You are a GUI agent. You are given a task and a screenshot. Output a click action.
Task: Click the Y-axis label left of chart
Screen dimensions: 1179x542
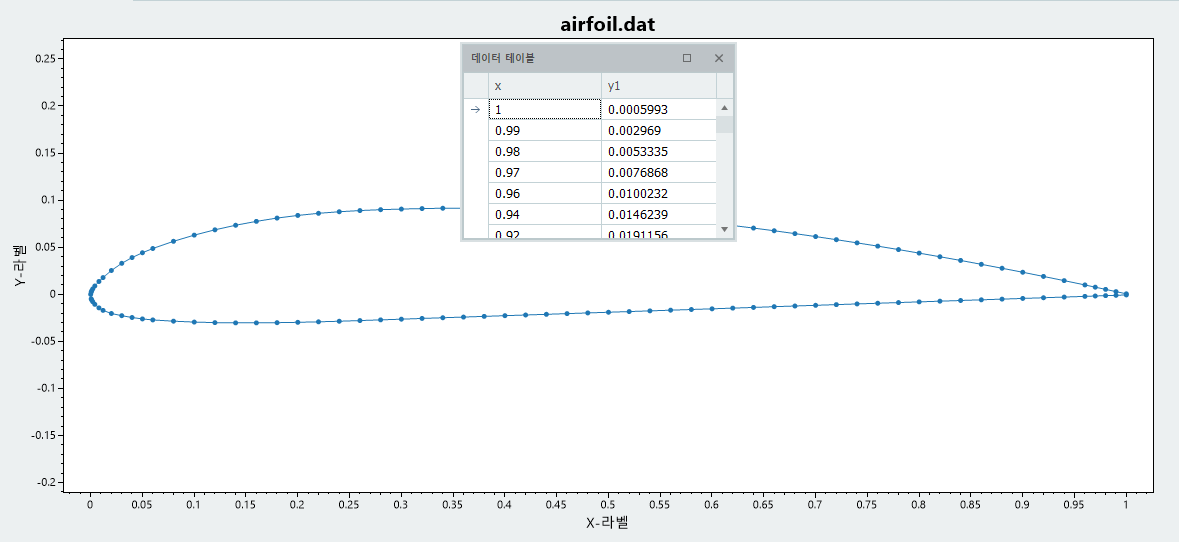click(20, 266)
